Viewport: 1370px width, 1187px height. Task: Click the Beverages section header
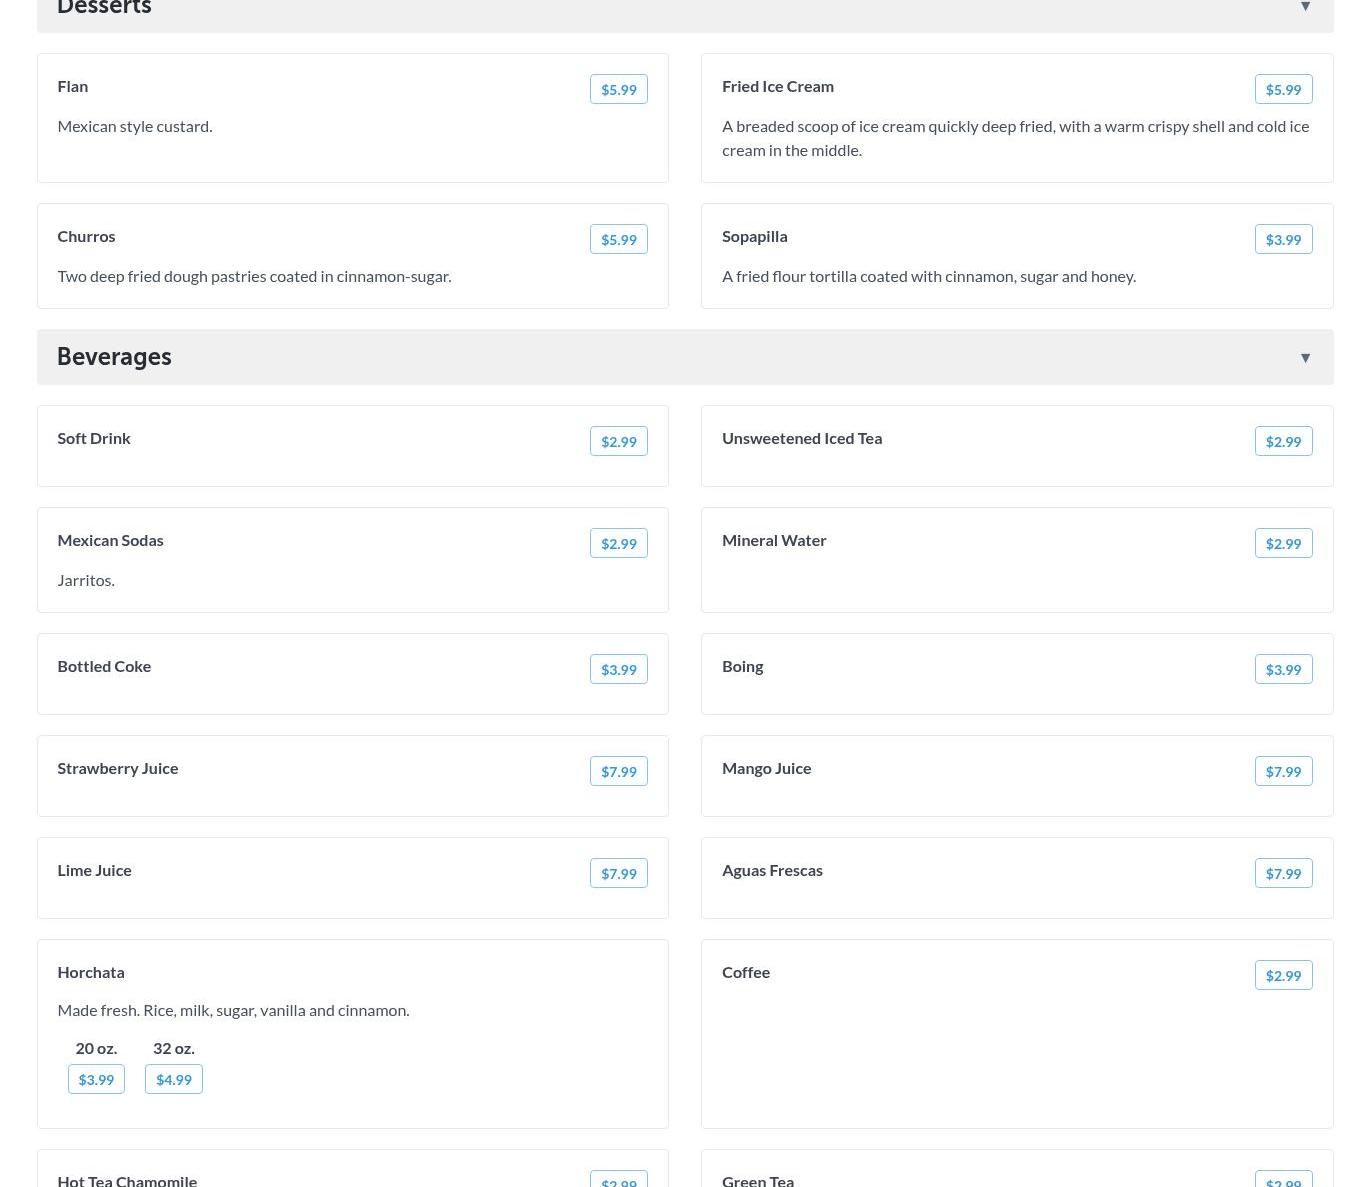click(114, 357)
